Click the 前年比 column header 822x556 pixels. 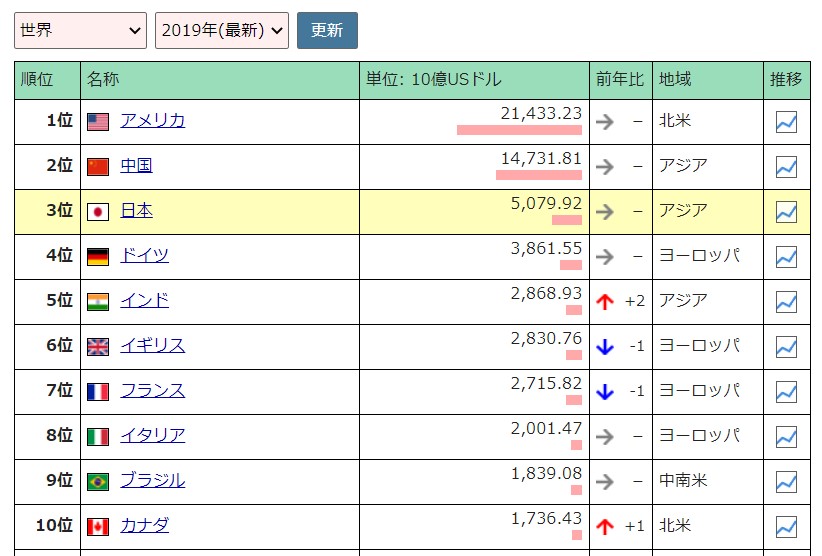[x=620, y=80]
